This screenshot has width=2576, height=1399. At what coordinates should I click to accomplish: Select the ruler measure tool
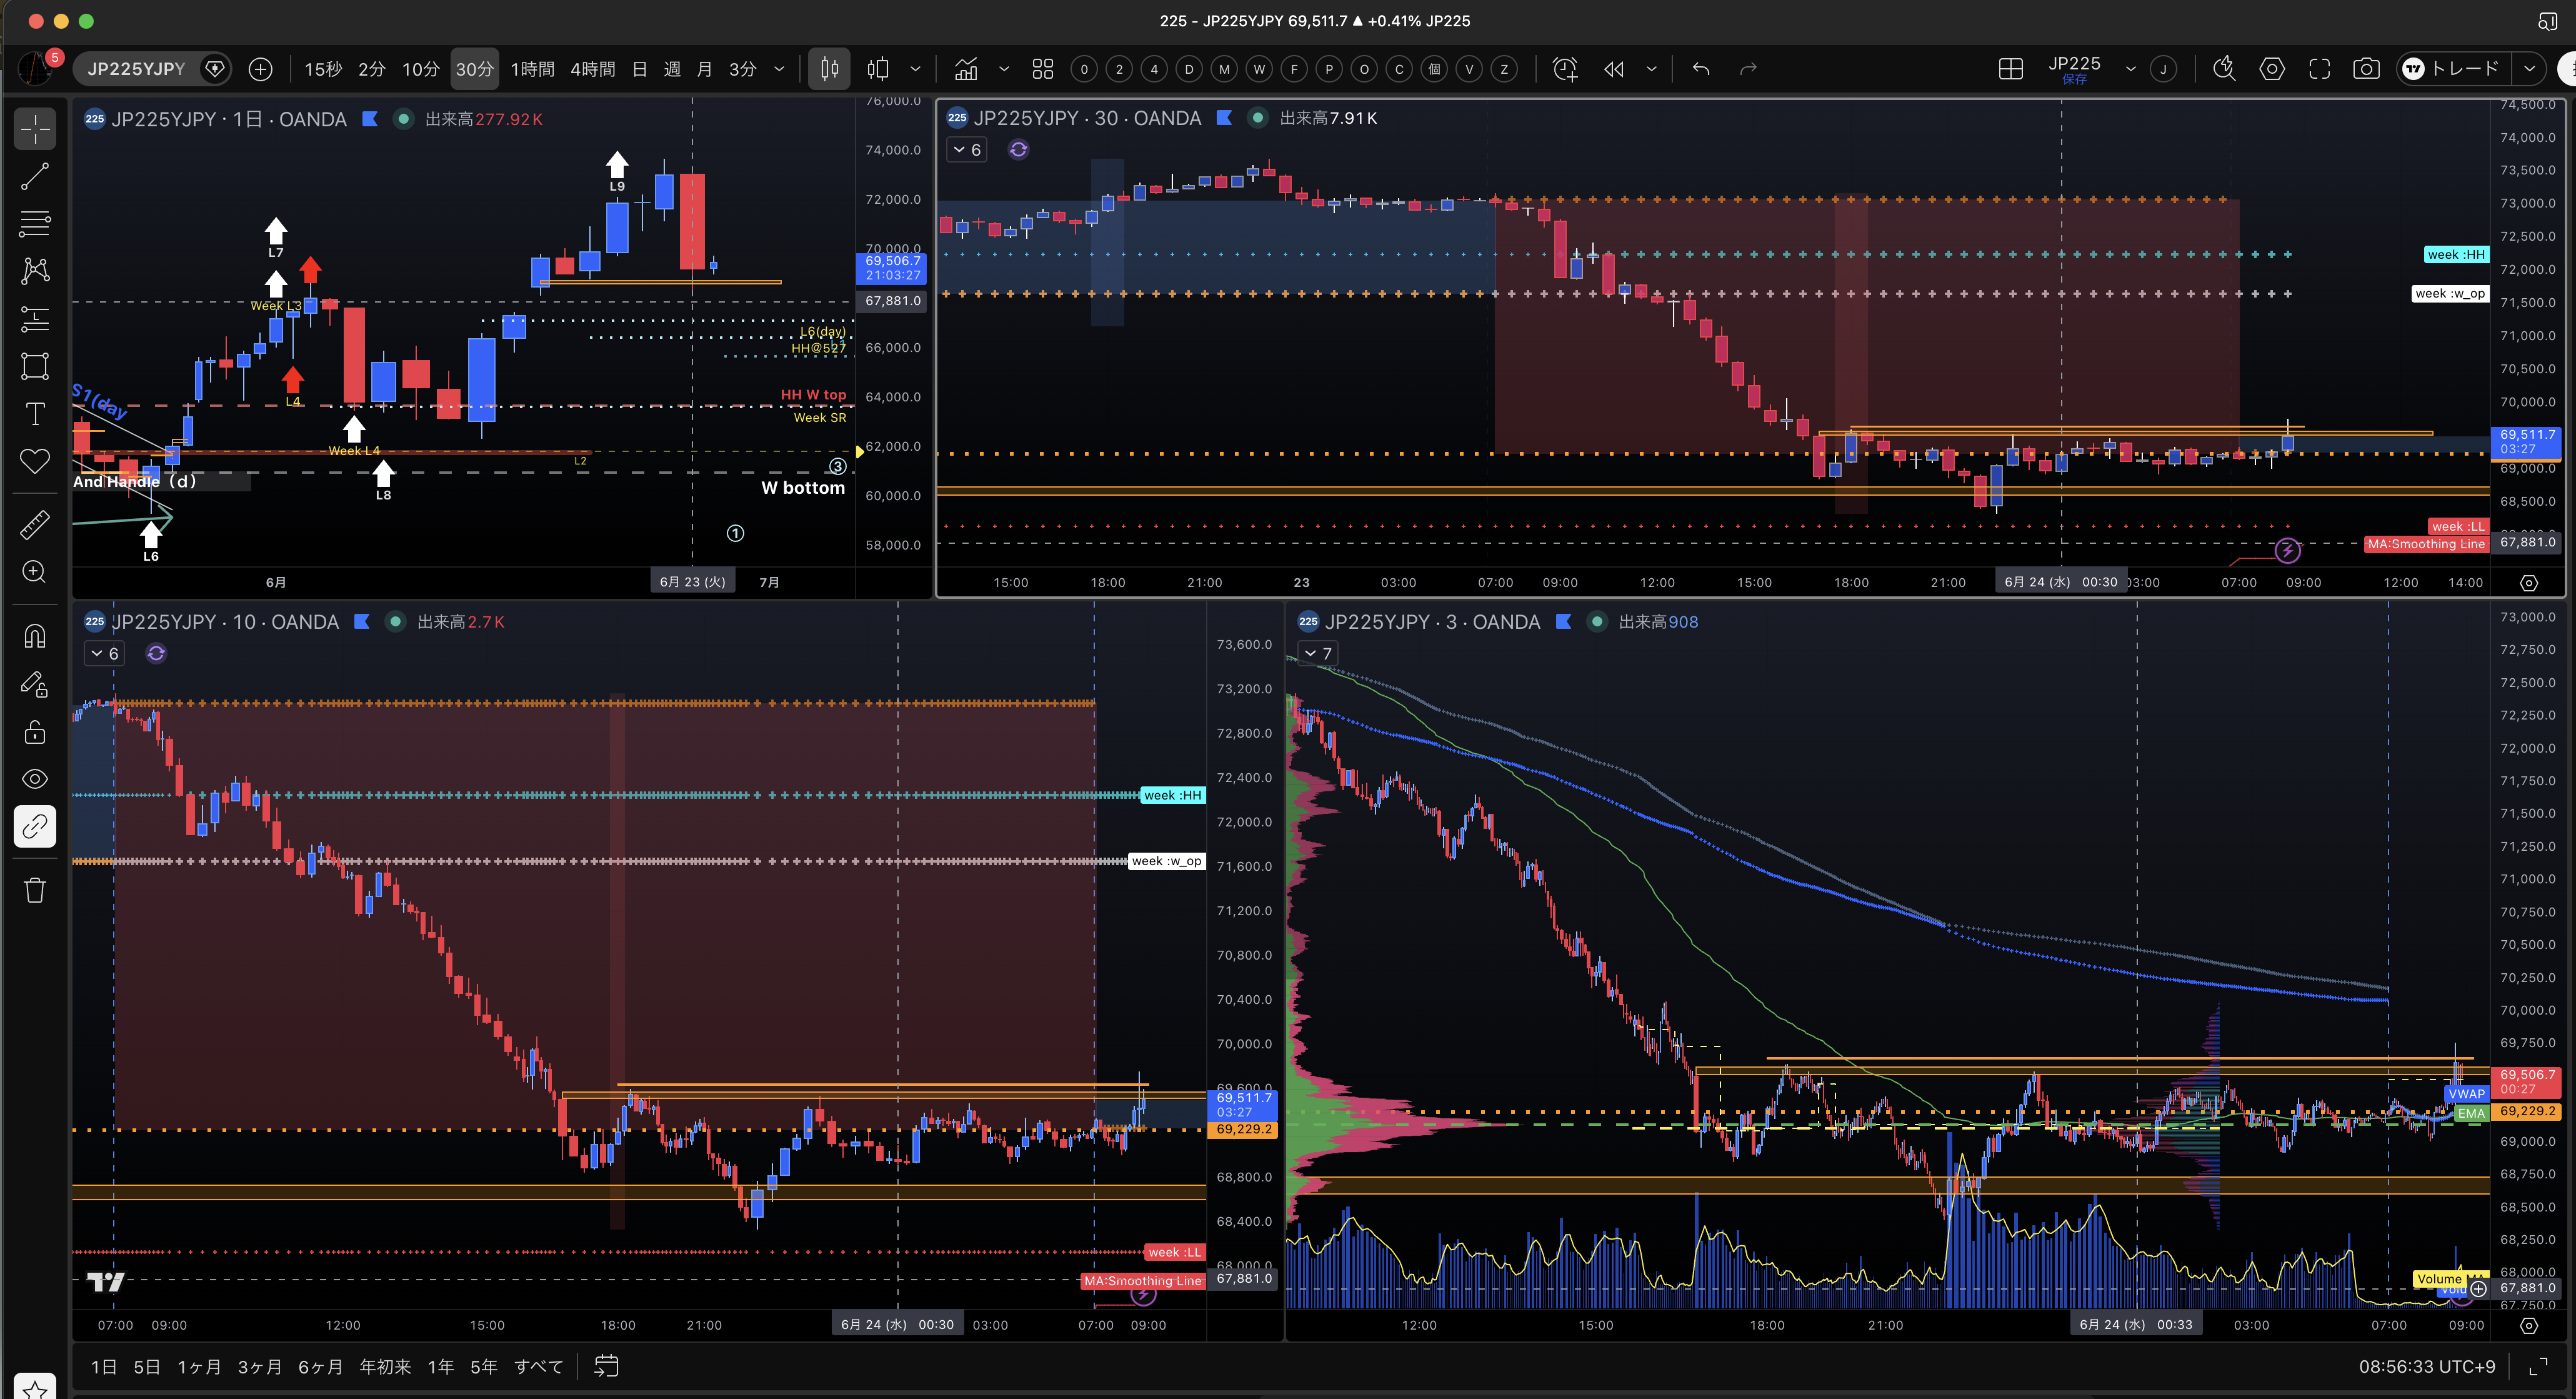(x=35, y=525)
